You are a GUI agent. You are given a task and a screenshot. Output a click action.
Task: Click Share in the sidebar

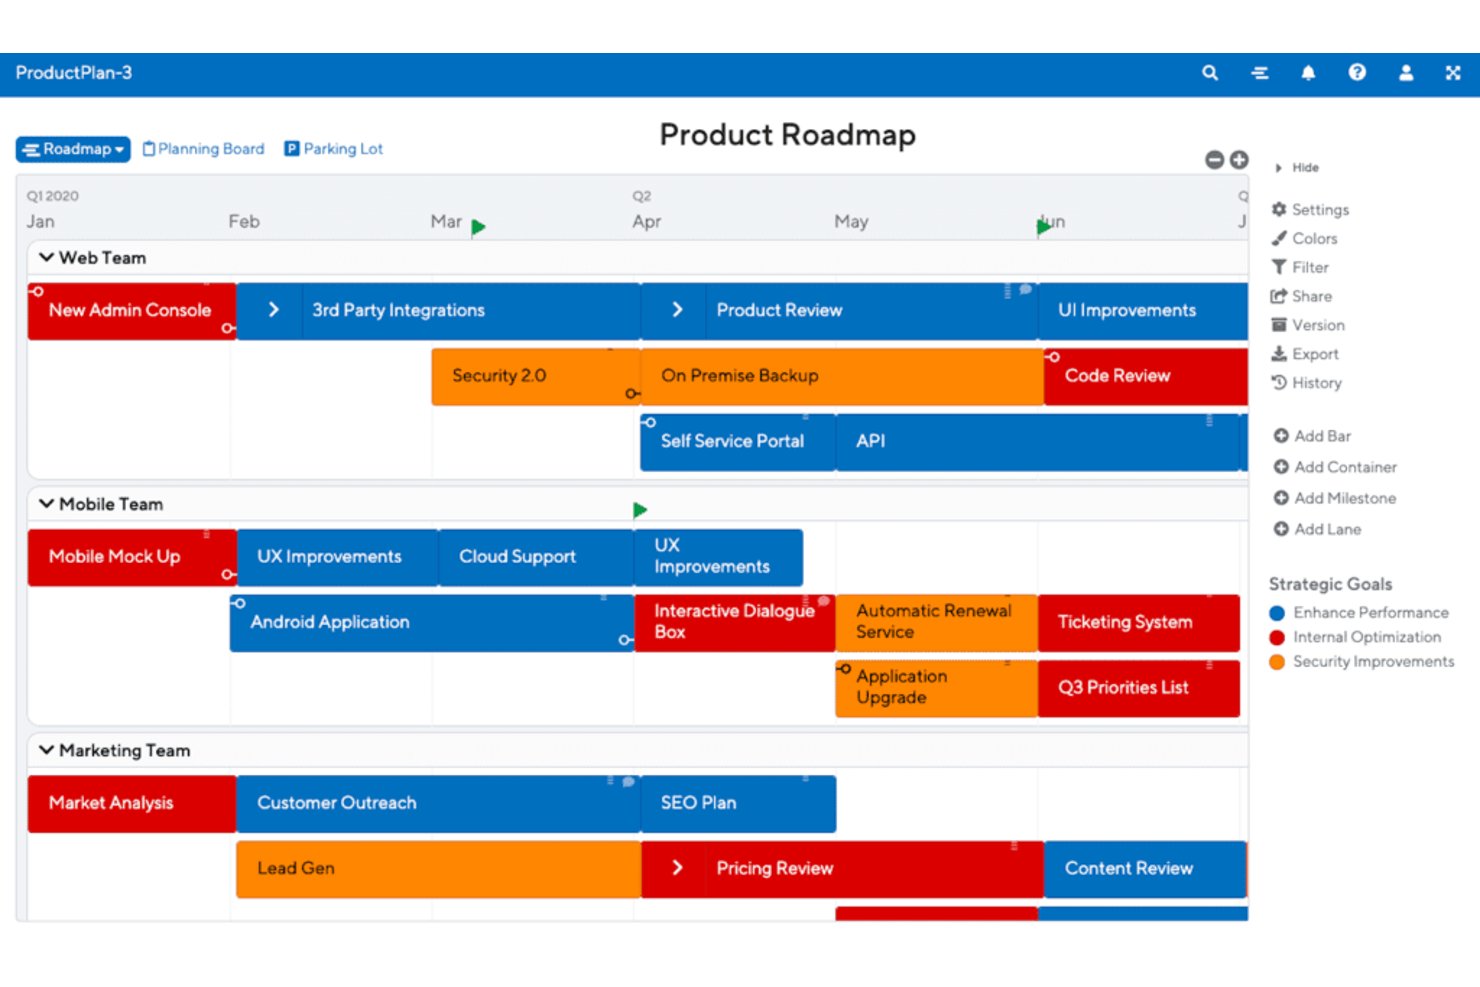point(1301,297)
